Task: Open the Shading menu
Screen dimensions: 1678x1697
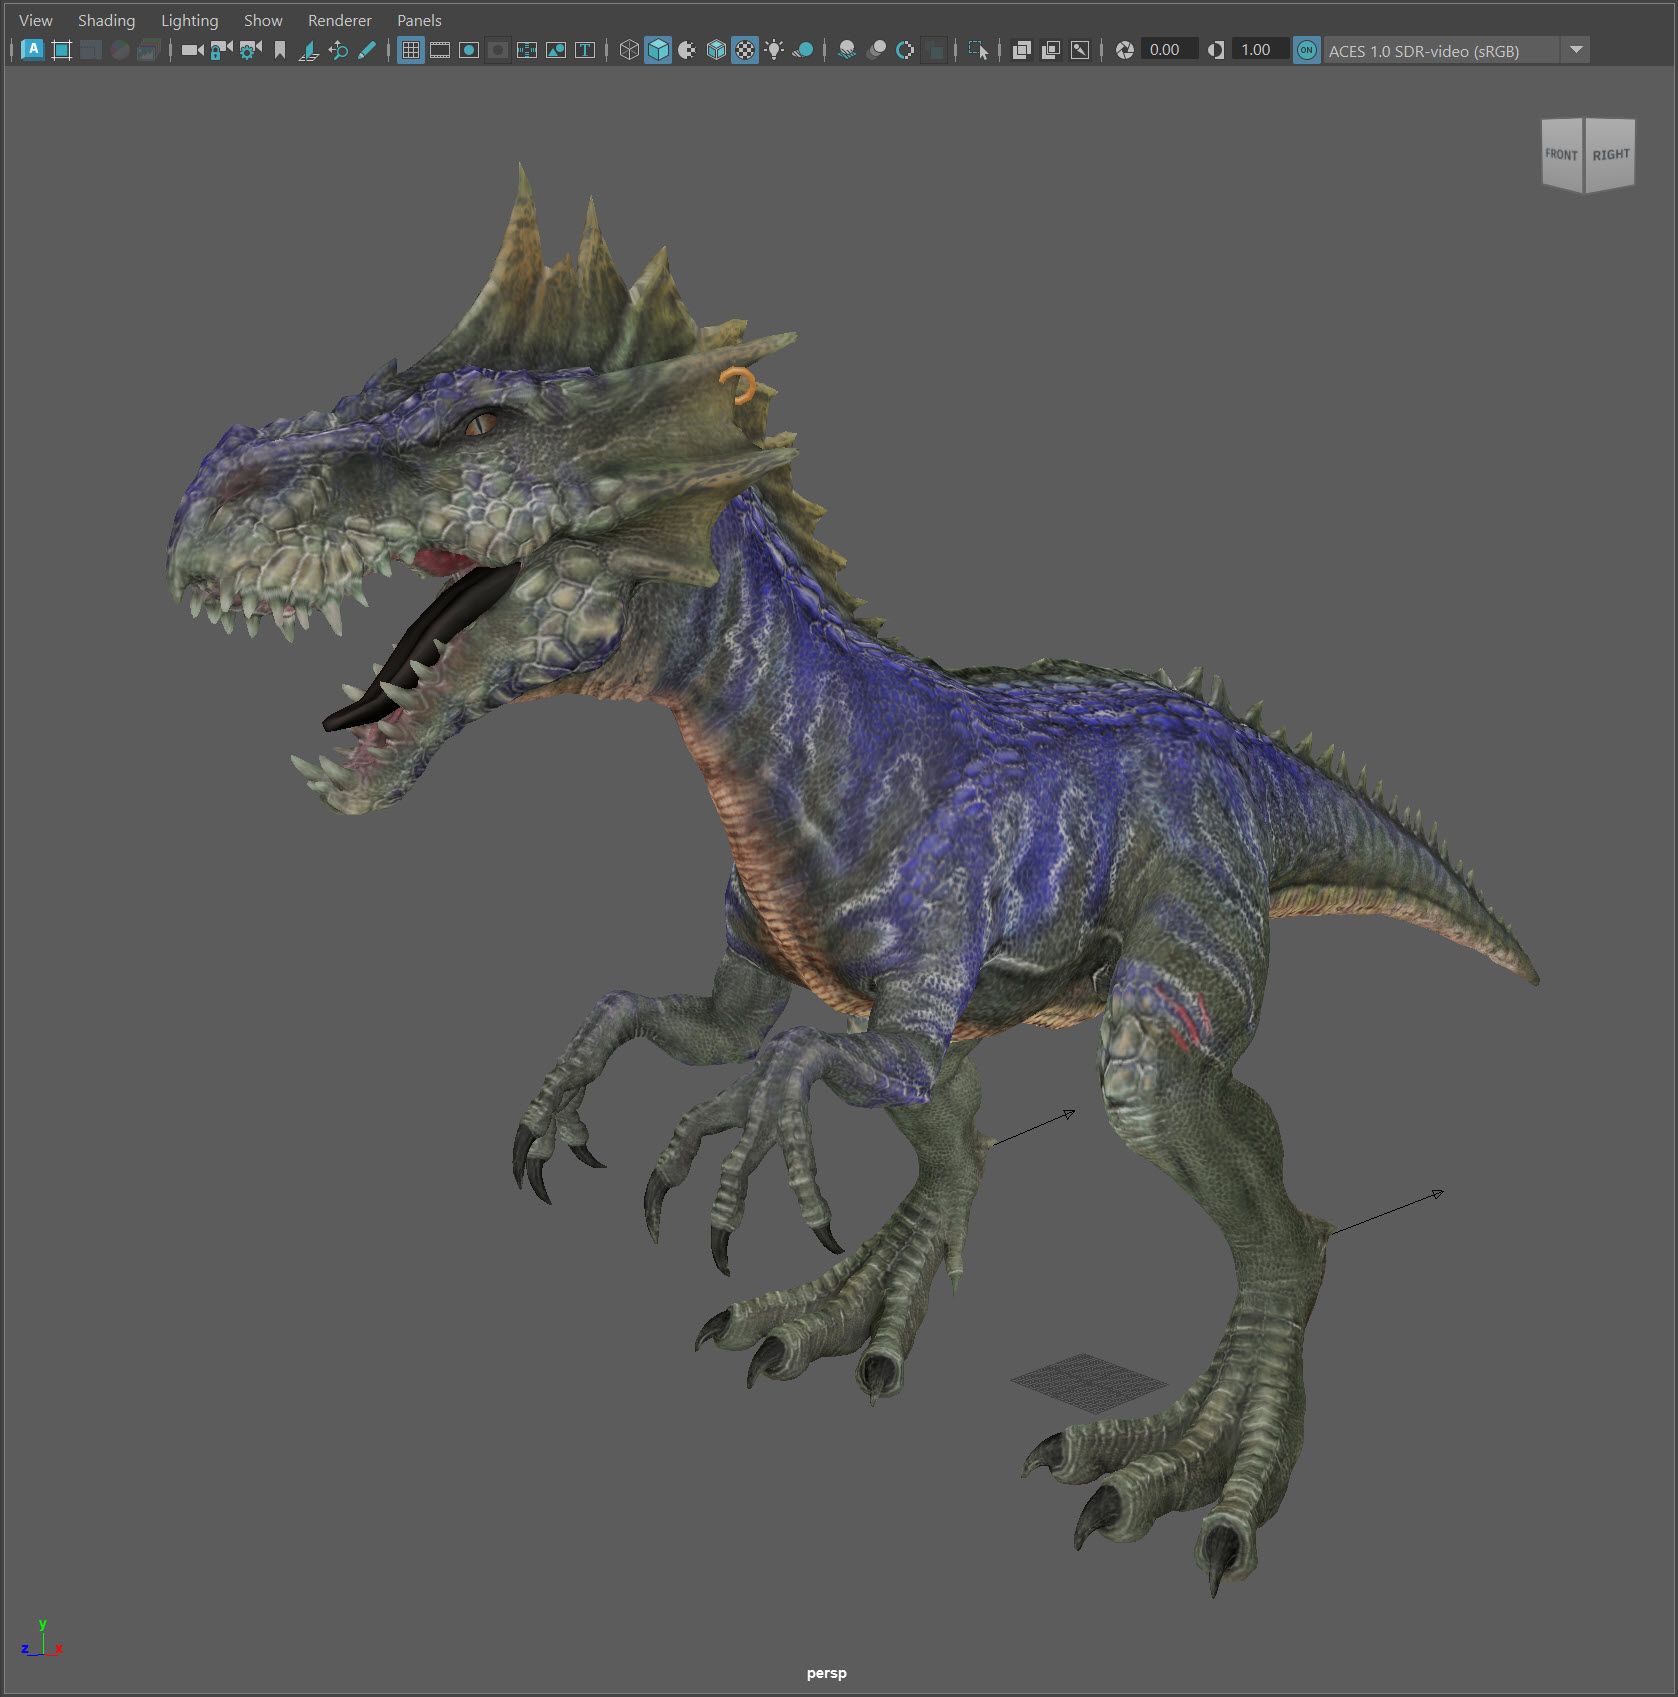Action: pyautogui.click(x=106, y=20)
